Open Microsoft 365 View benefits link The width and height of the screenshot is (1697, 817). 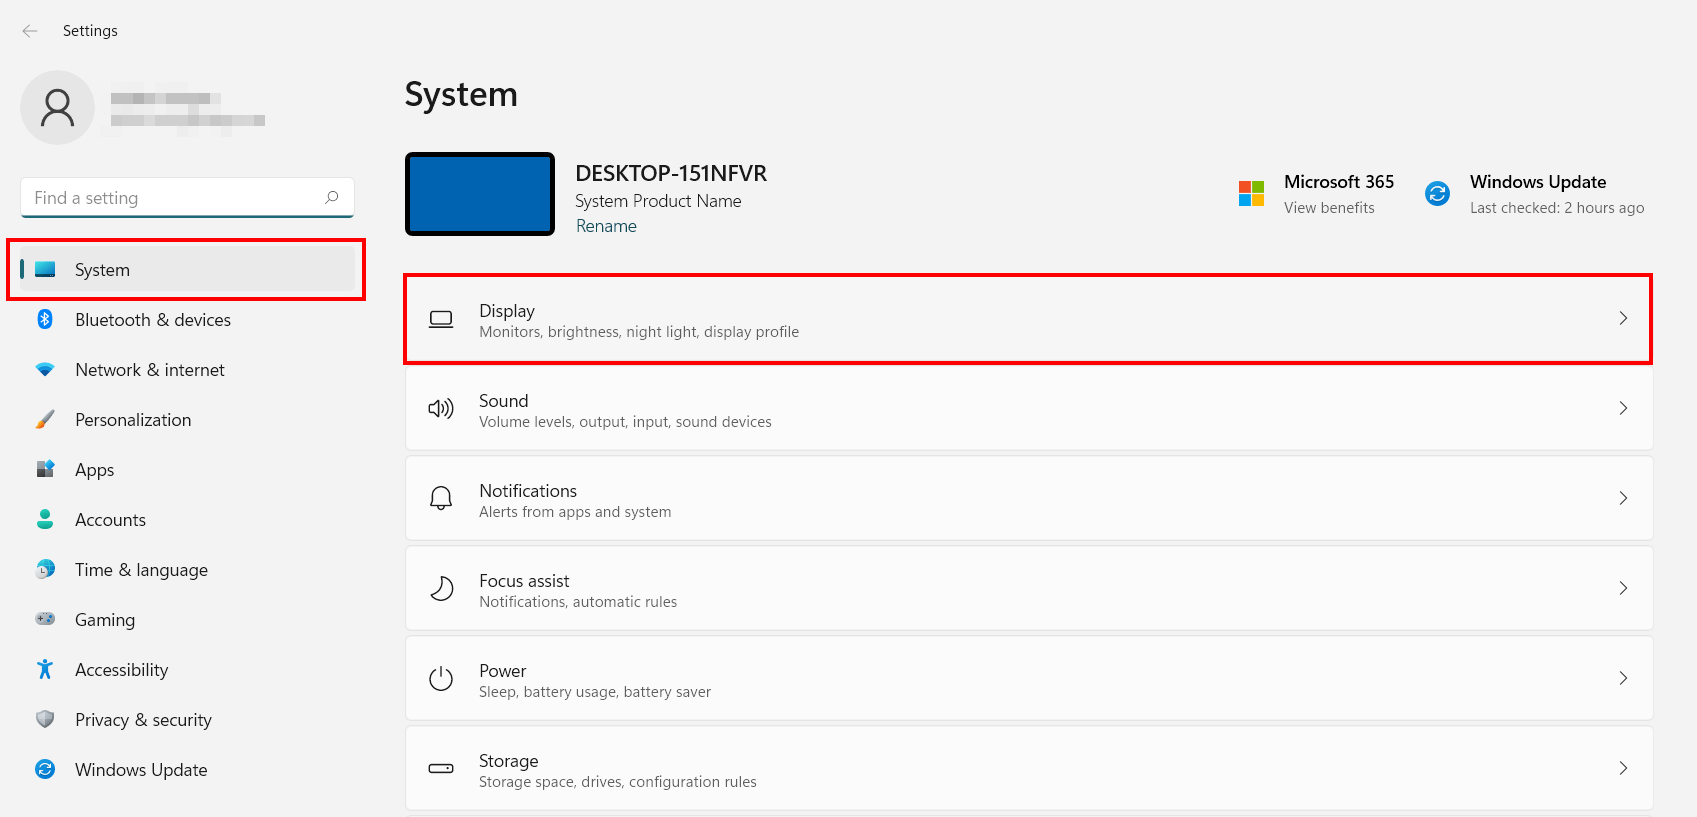(x=1329, y=208)
